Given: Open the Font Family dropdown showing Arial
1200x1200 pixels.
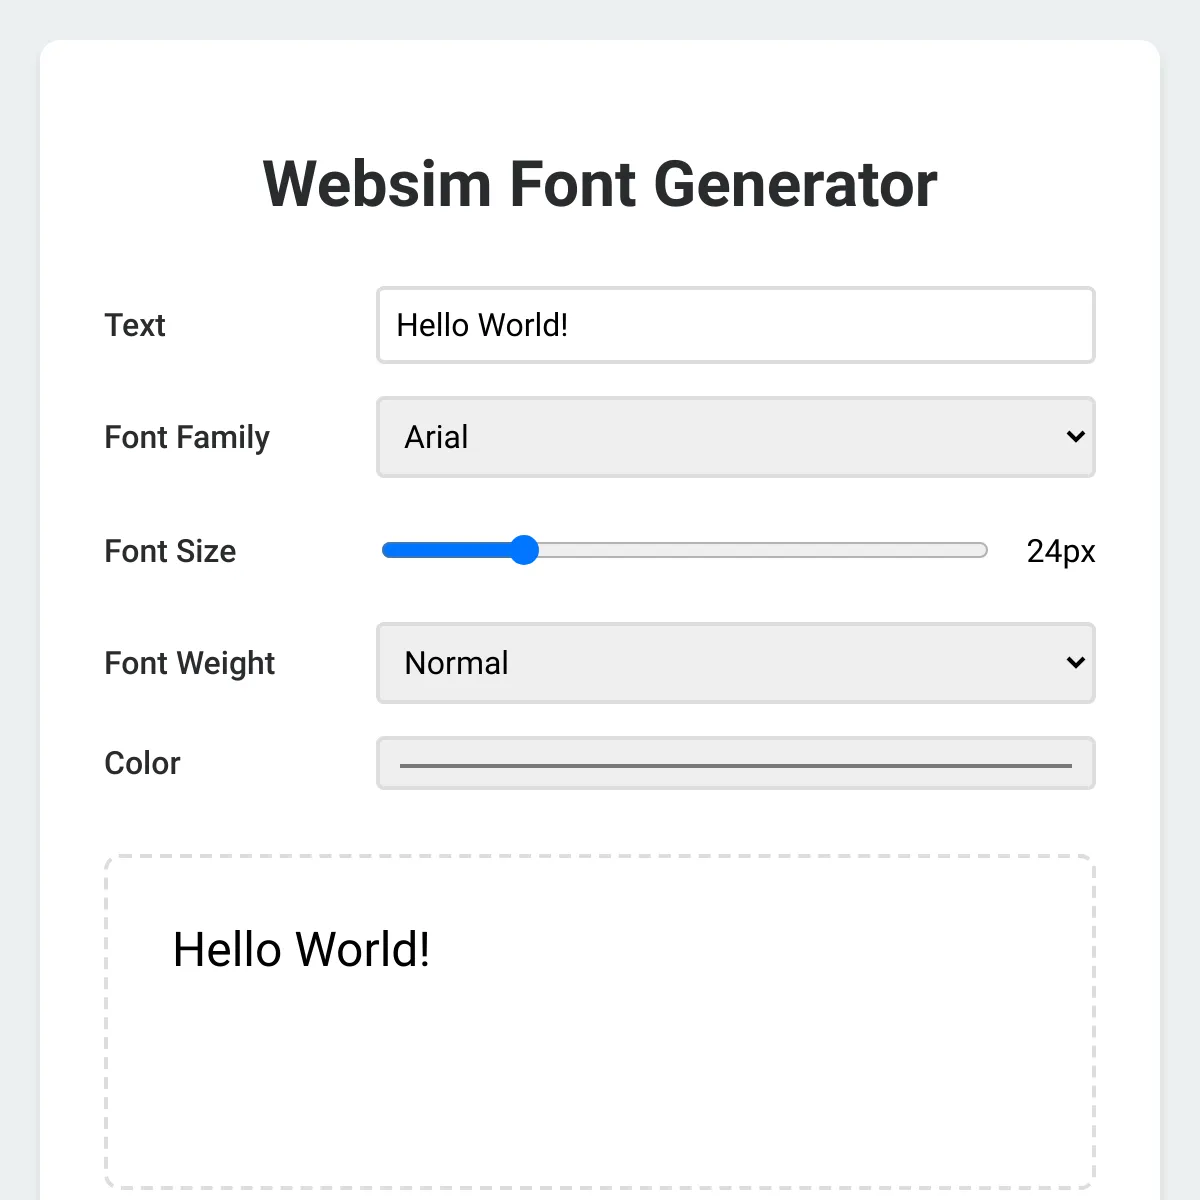Looking at the screenshot, I should pos(700,437).
